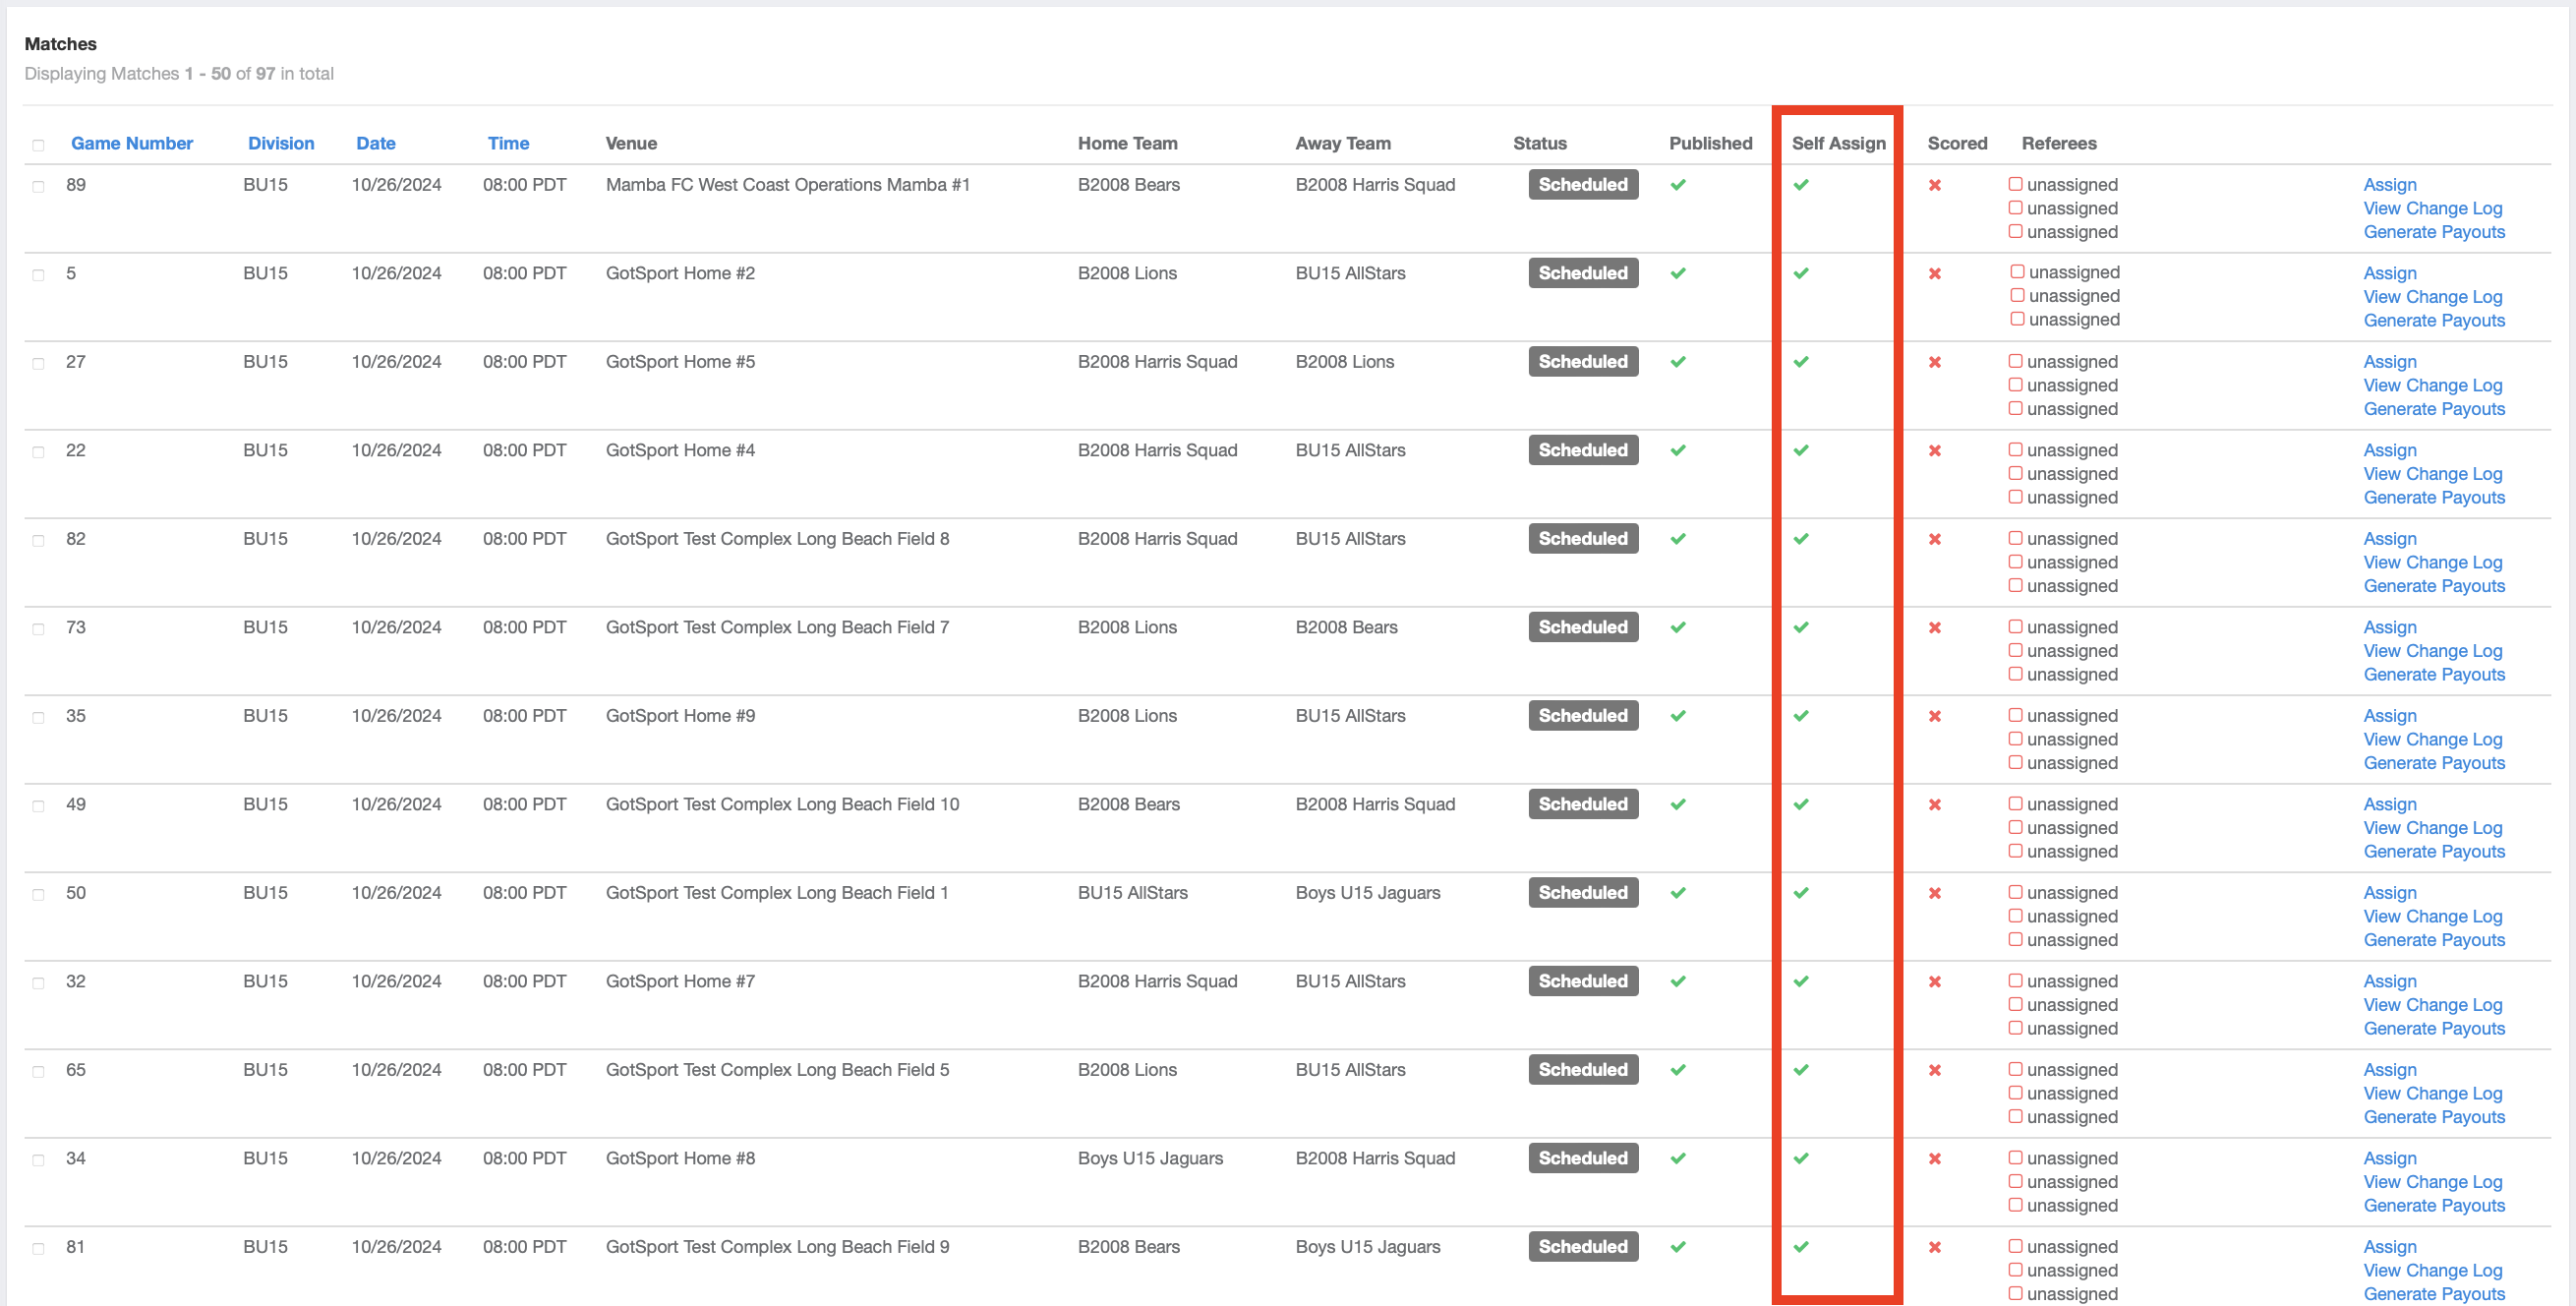Click the Self Assign checkmark for game 5
Viewport: 2576px width, 1306px height.
coord(1801,273)
